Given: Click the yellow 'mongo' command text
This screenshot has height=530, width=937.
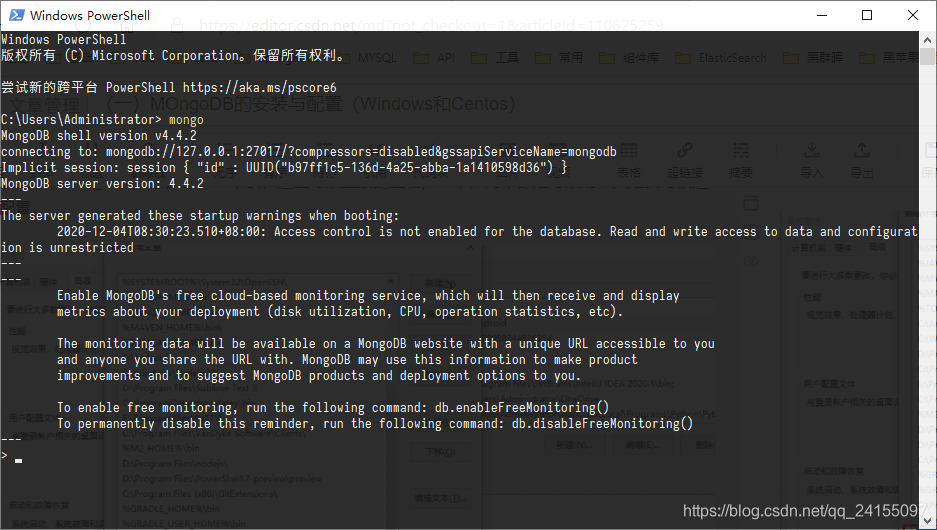Looking at the screenshot, I should [x=186, y=120].
